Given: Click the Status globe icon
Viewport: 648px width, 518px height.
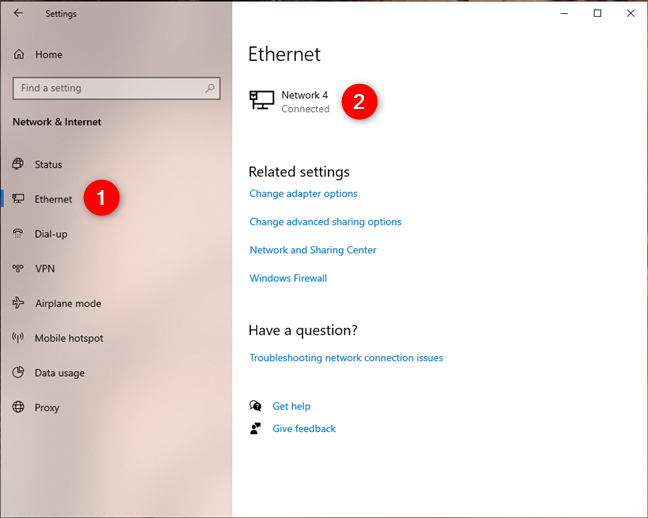Looking at the screenshot, I should 18,164.
